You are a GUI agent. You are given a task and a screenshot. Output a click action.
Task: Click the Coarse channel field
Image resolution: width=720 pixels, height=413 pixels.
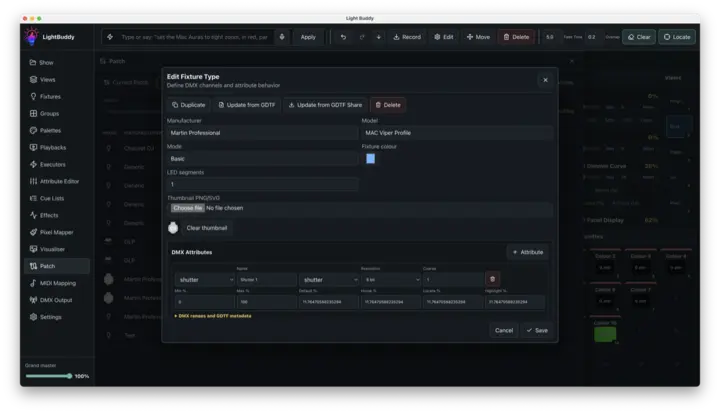tap(453, 280)
